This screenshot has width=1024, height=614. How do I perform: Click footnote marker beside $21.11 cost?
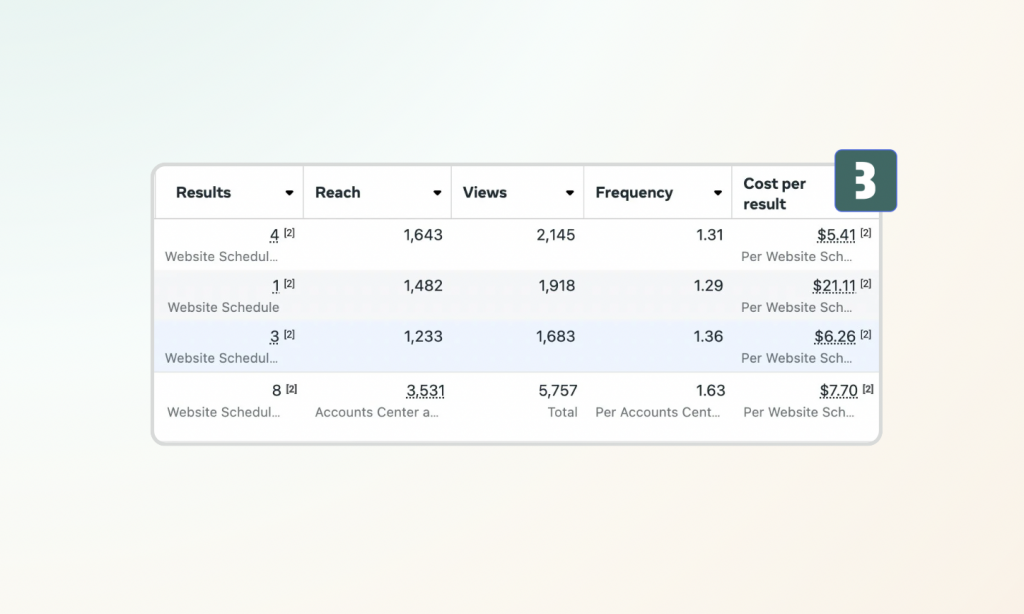tap(866, 284)
